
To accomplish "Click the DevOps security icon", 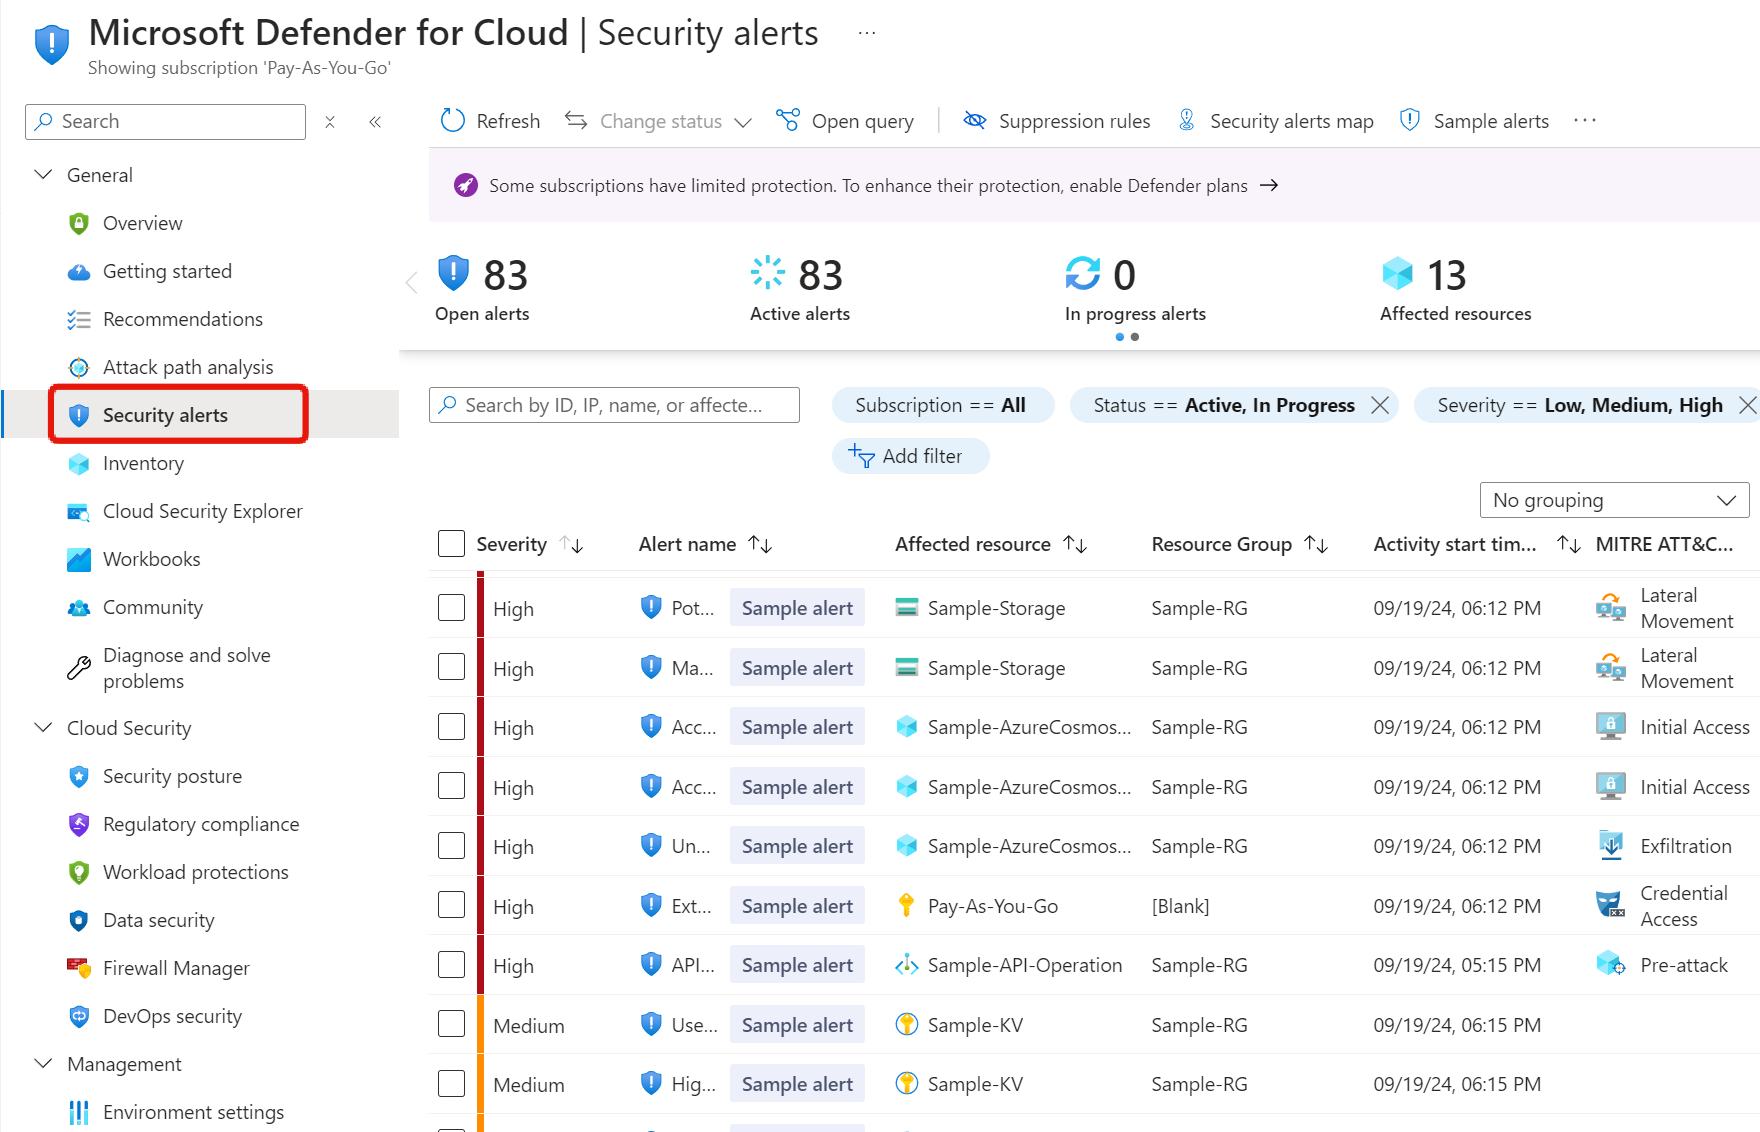I will (79, 1016).
